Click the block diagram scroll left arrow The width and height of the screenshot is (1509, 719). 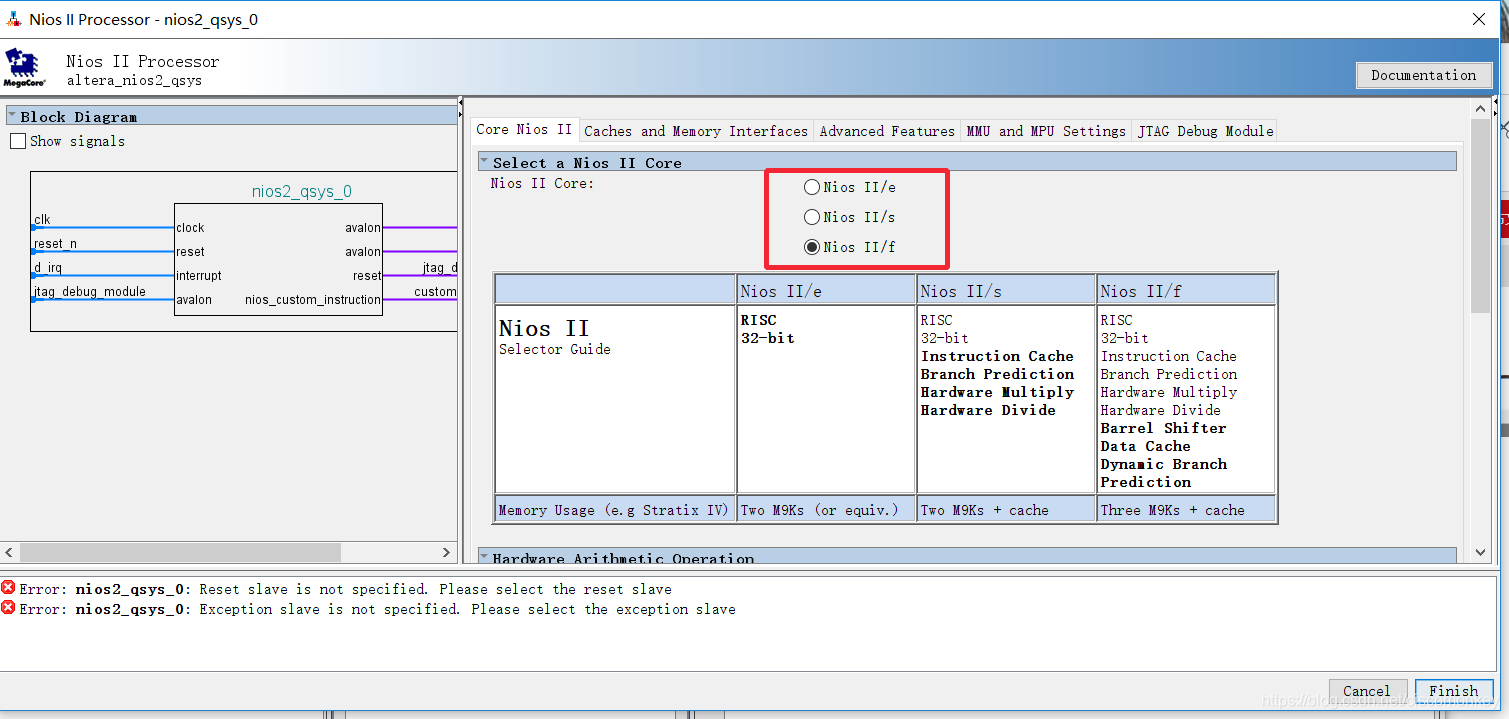(x=9, y=553)
